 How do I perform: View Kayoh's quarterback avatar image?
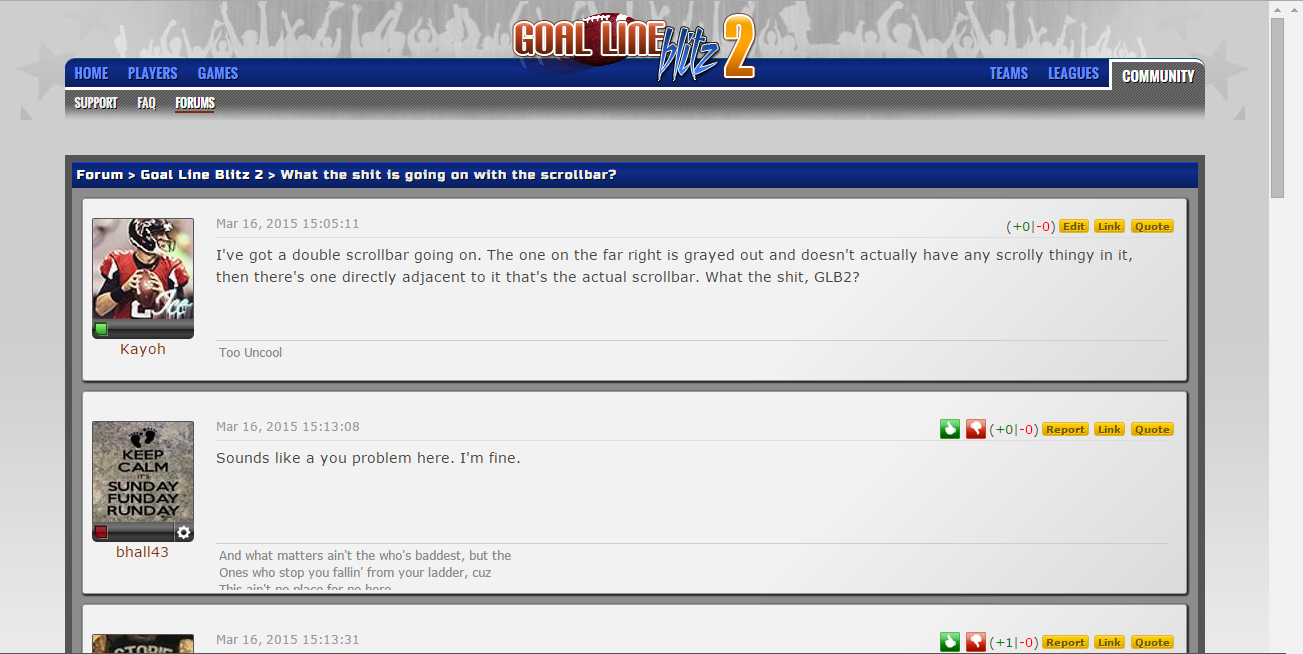click(143, 270)
